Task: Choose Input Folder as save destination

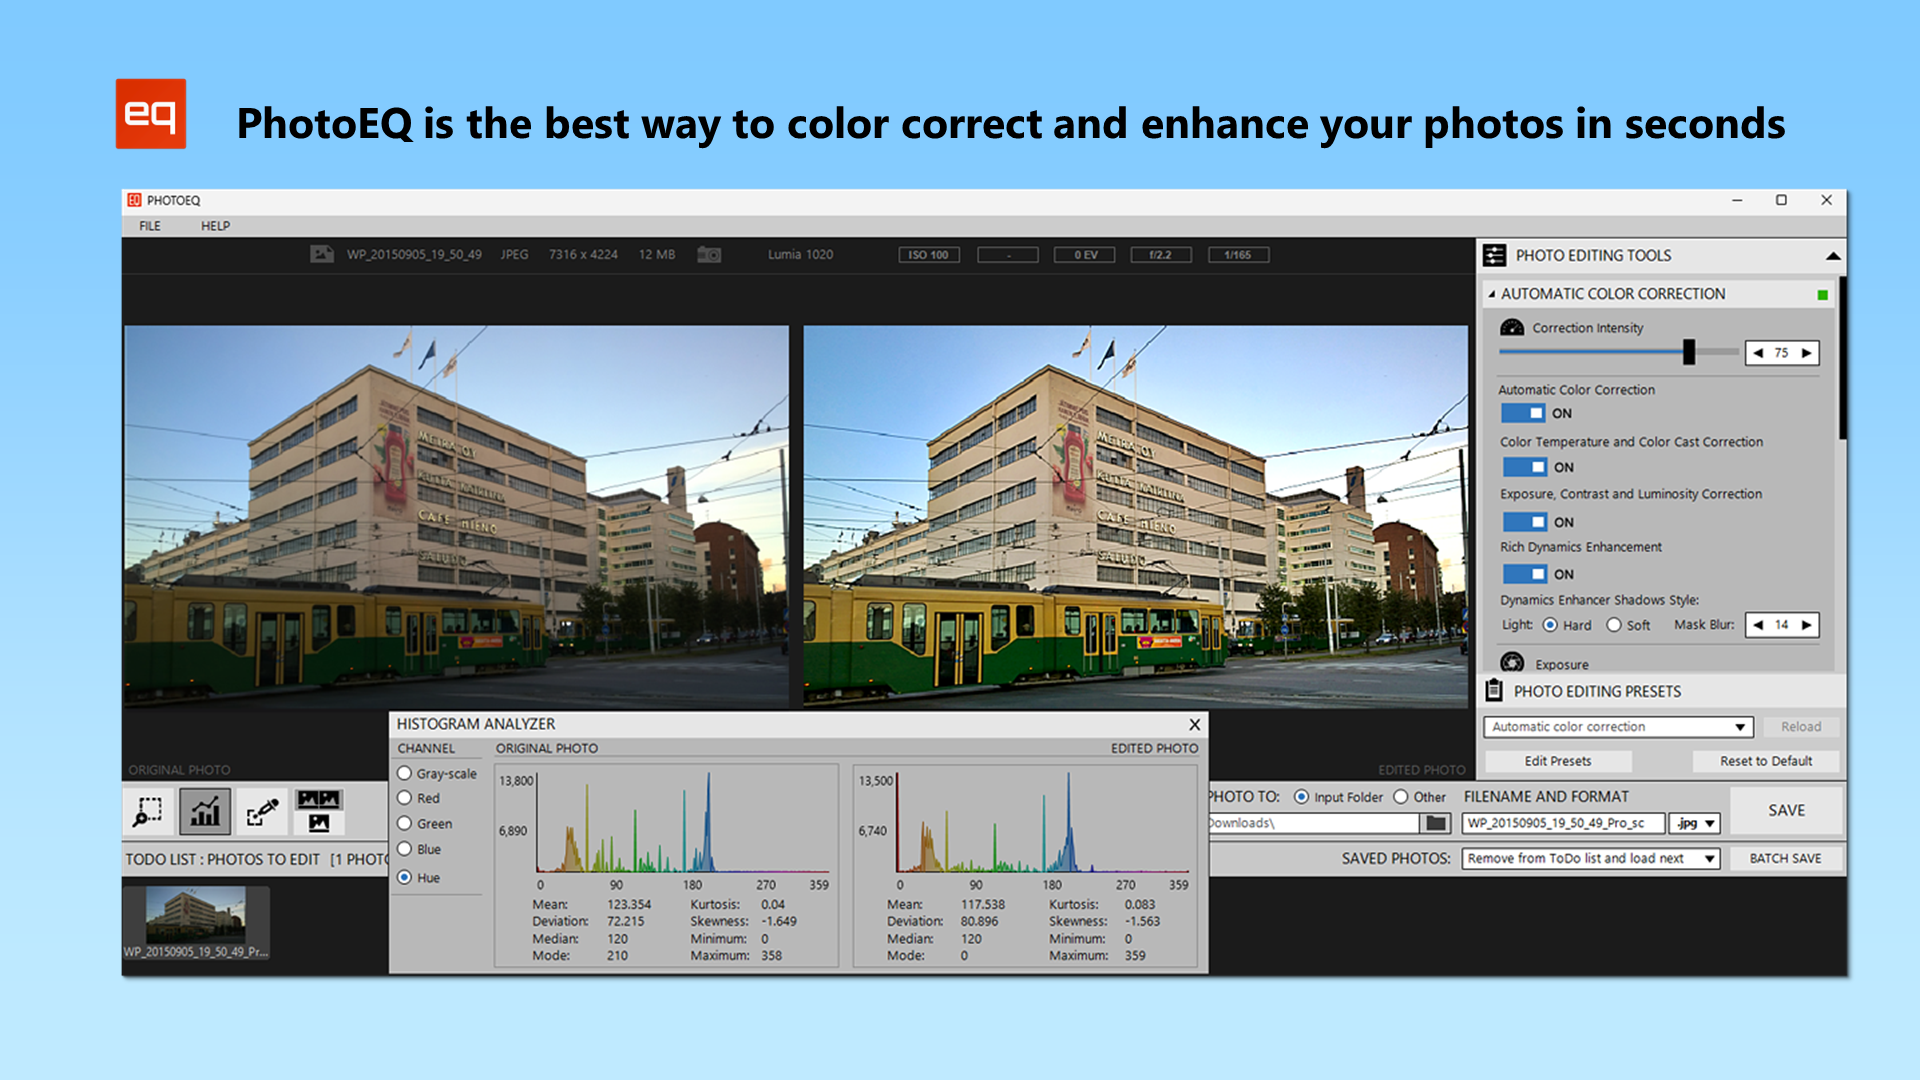Action: click(1301, 797)
